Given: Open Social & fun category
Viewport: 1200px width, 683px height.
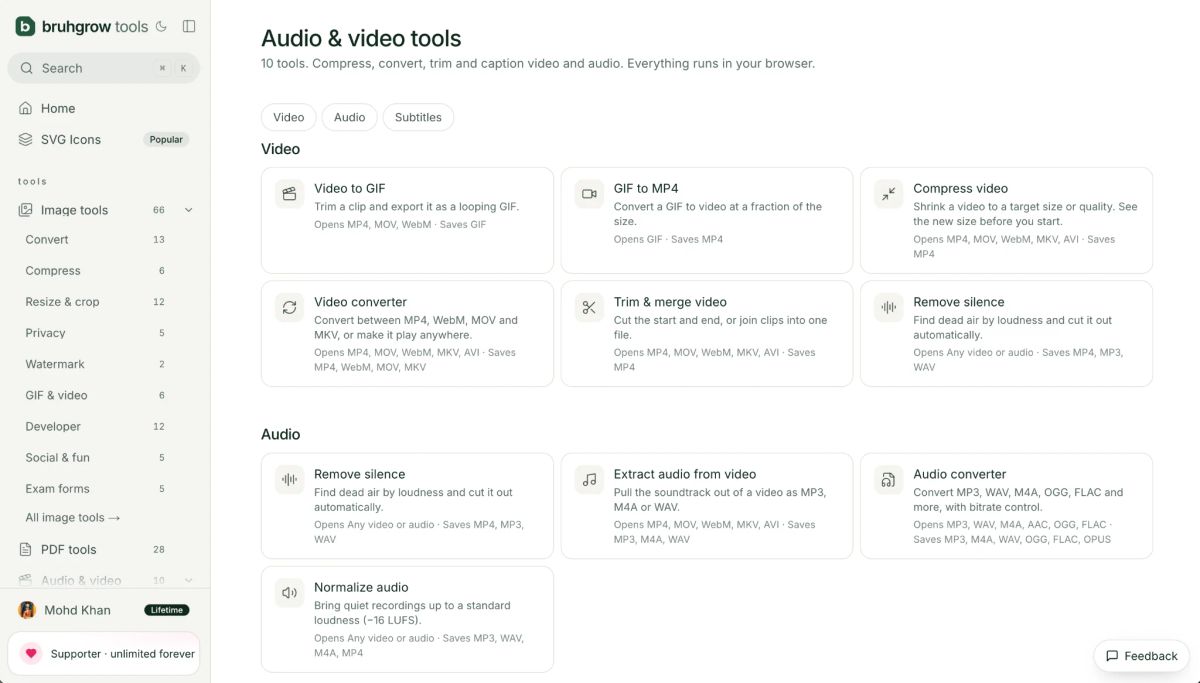Looking at the screenshot, I should click(x=95, y=457).
